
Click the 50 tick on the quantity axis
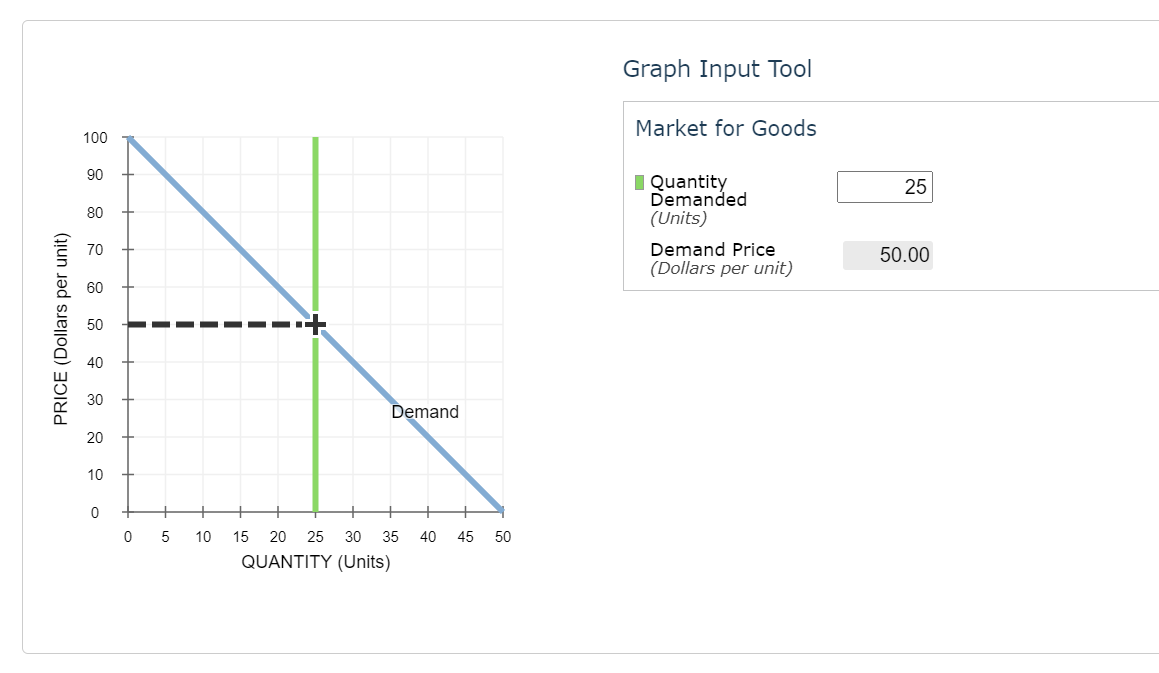tap(503, 536)
